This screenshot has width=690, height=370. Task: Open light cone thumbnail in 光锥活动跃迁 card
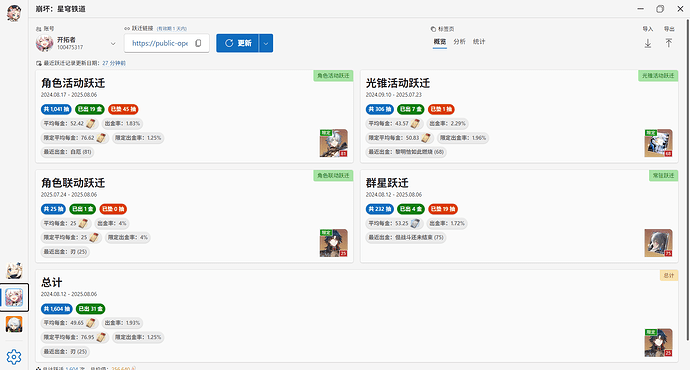658,143
